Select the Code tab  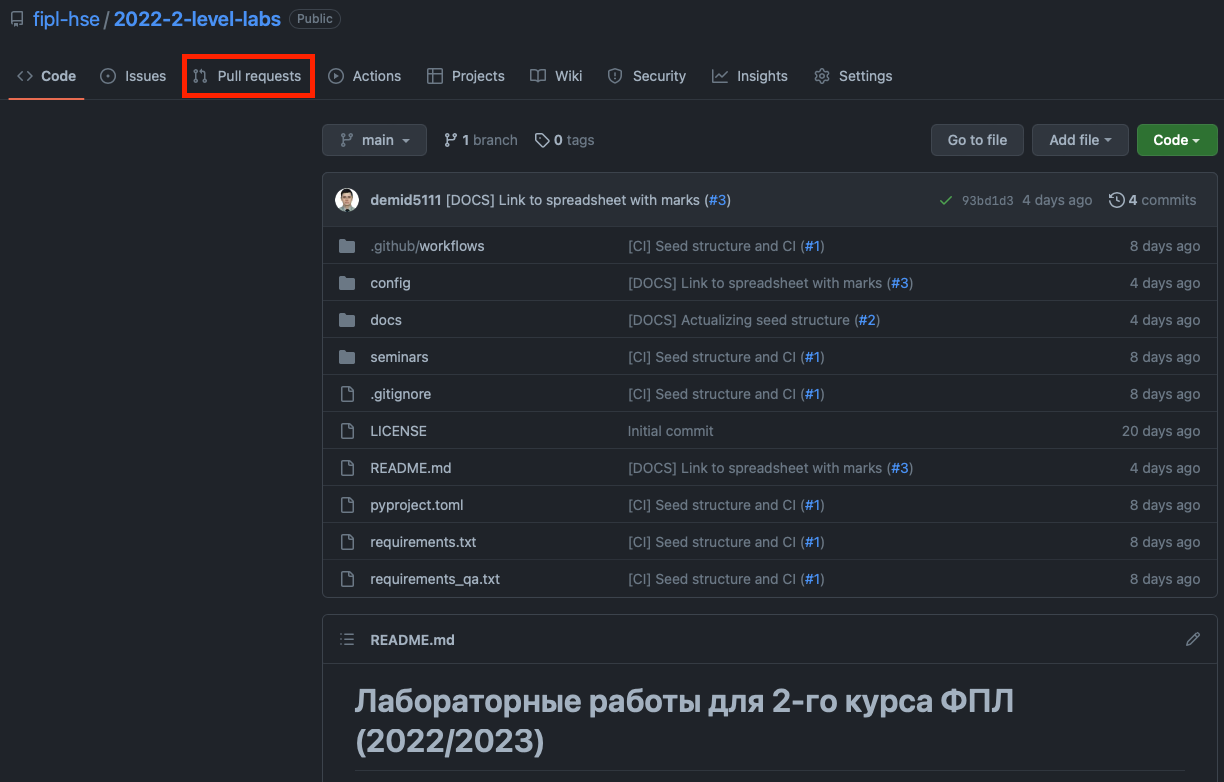pyautogui.click(x=47, y=76)
